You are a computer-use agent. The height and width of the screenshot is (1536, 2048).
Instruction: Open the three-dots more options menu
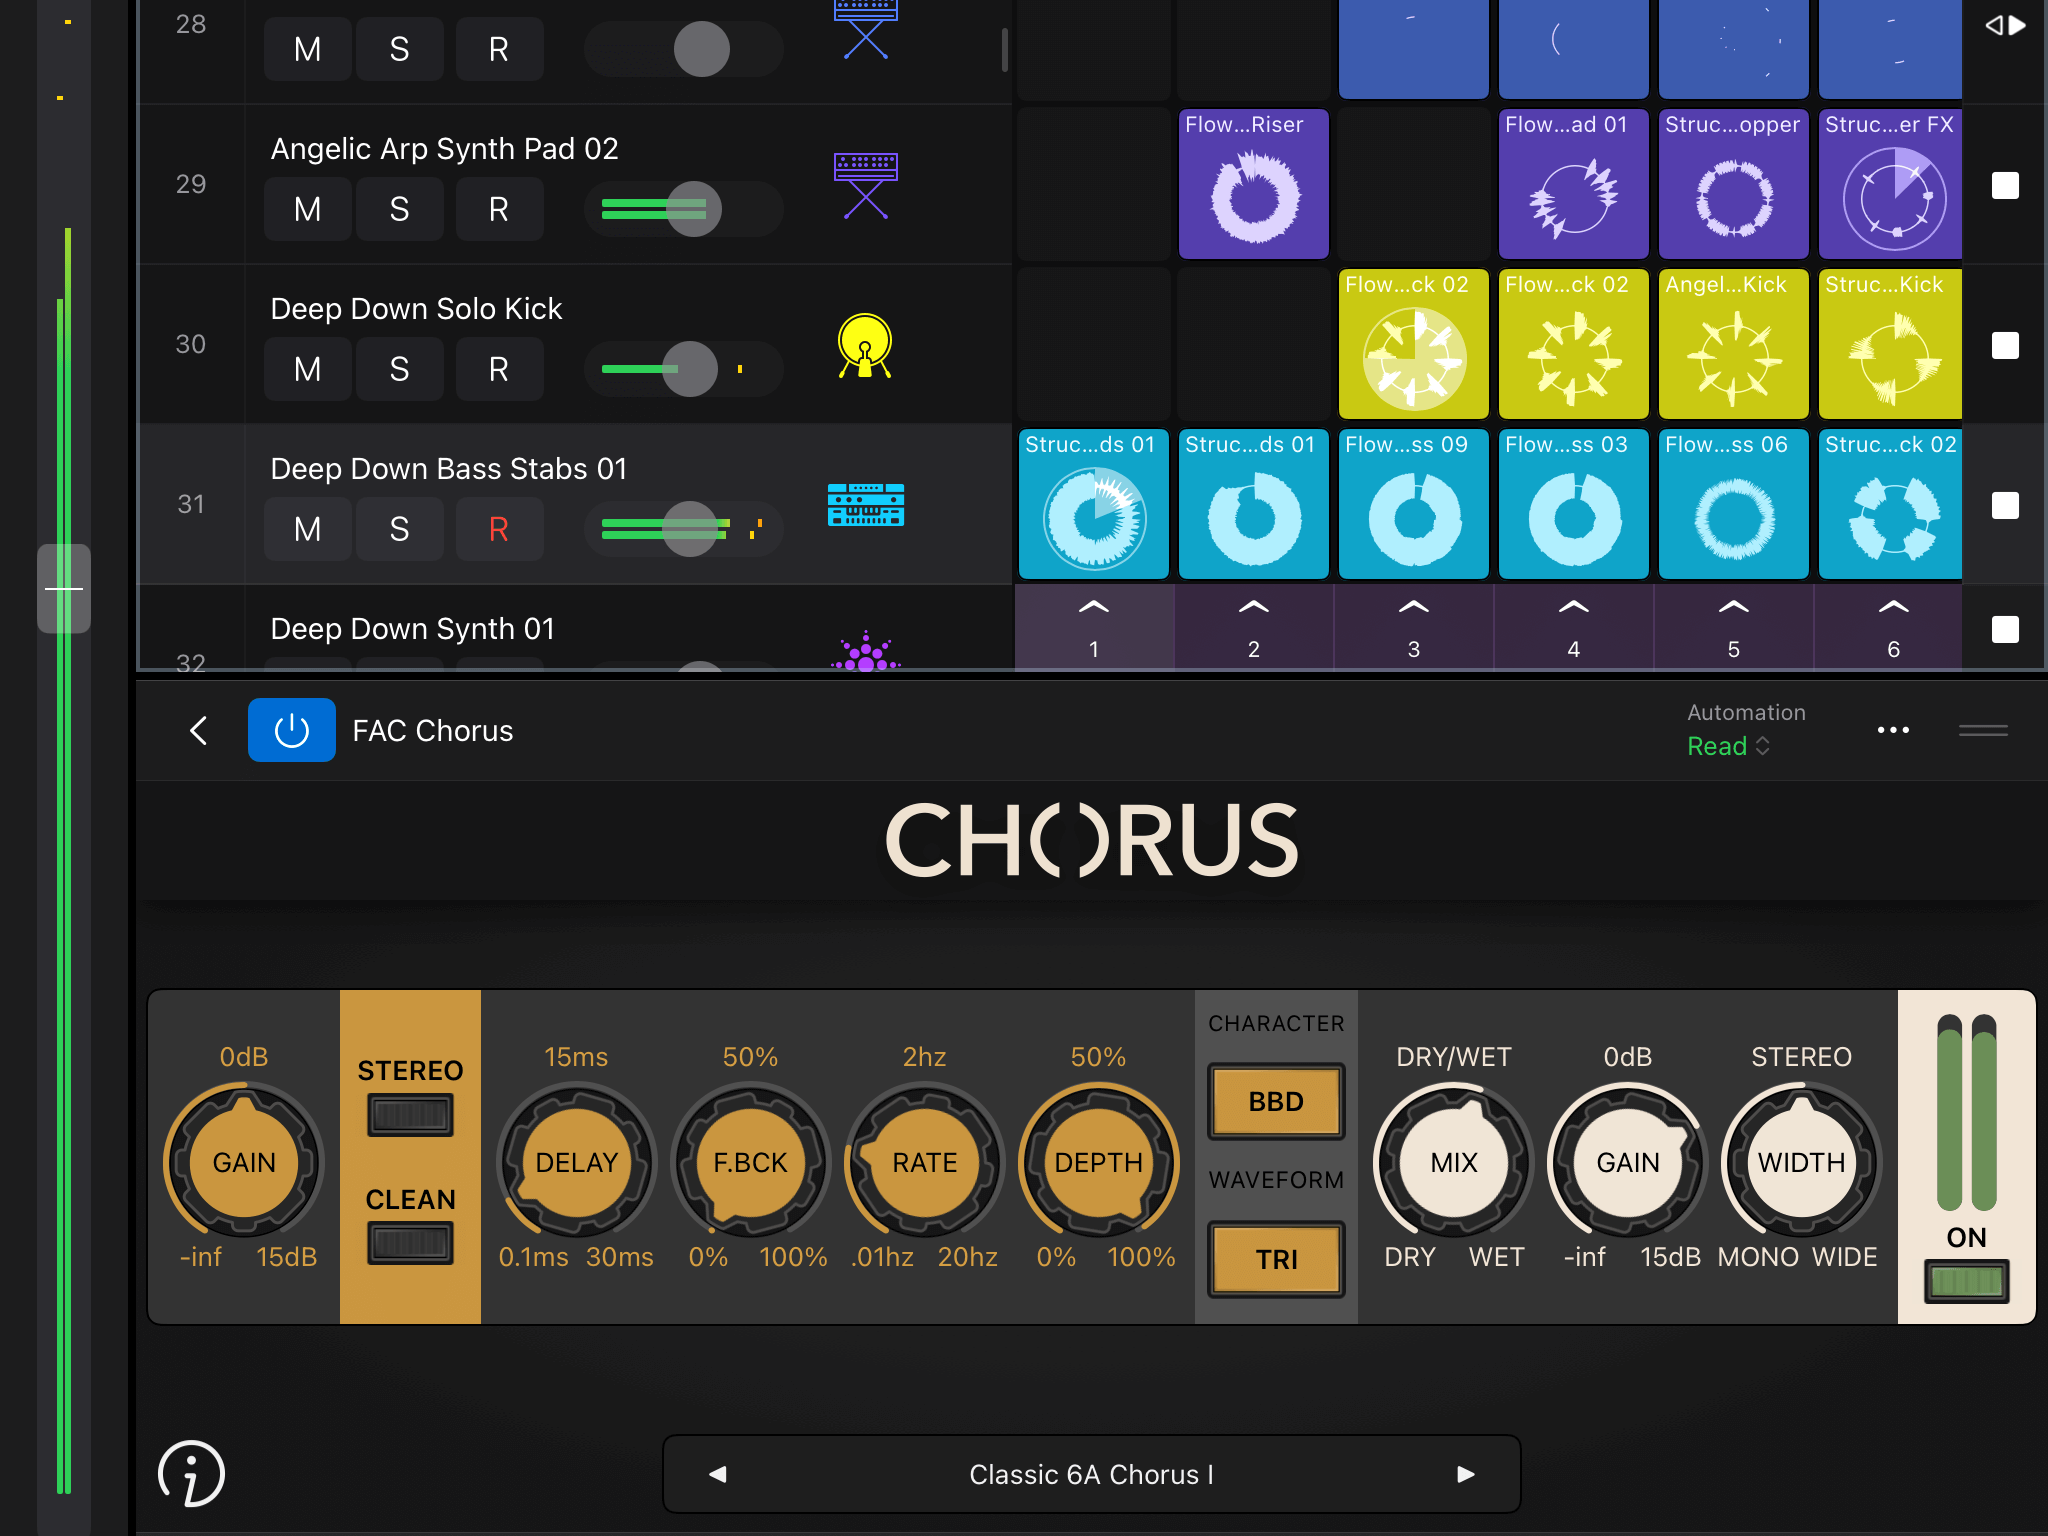1892,731
